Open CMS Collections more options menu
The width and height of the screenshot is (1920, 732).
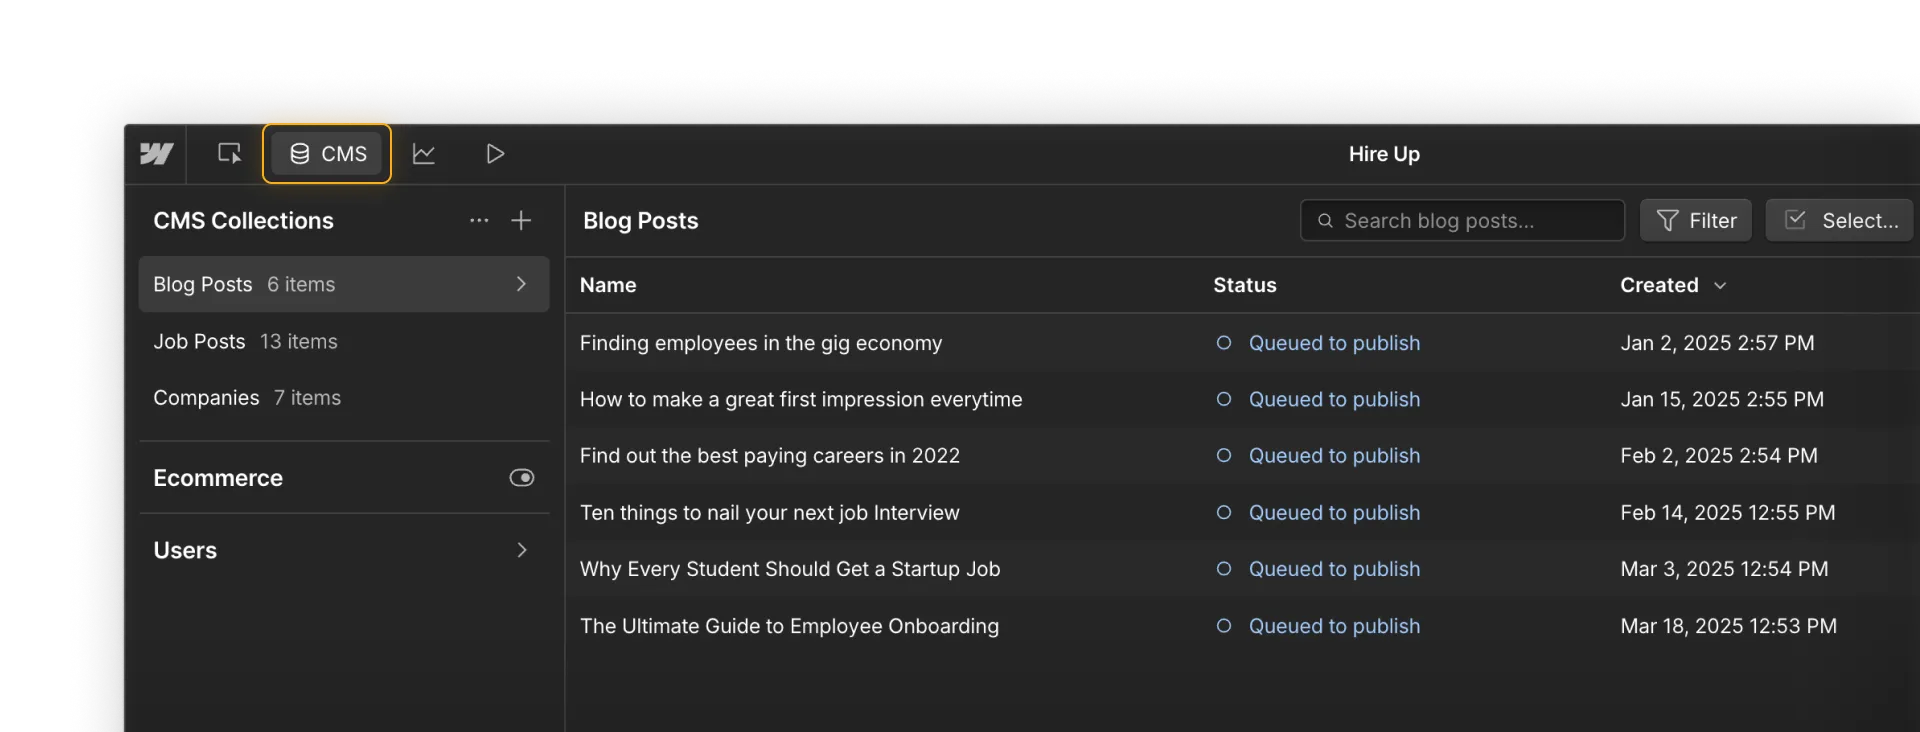[x=479, y=221]
